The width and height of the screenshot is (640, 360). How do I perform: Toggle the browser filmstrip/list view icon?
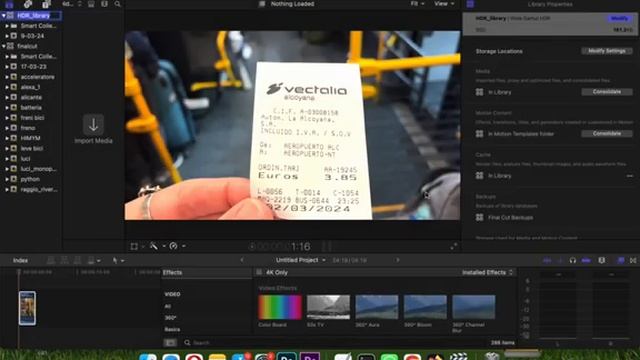(91, 4)
